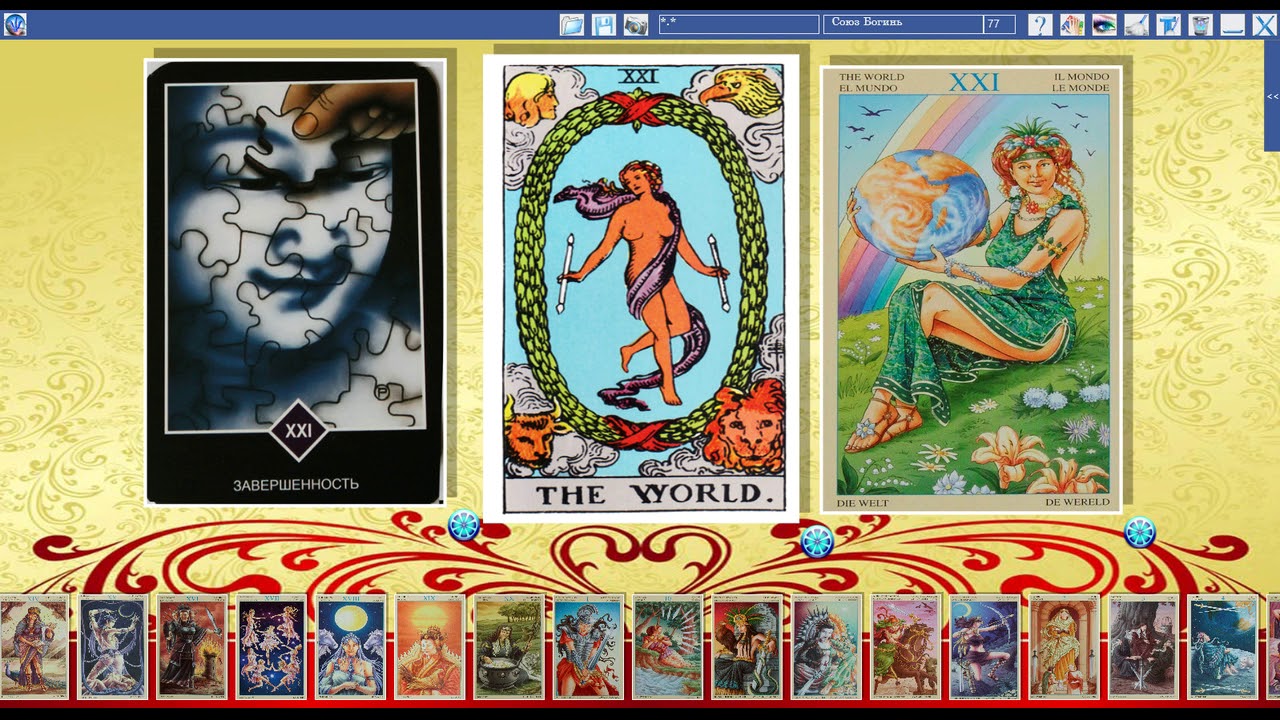Pick the XVI burning tower warrior card
The height and width of the screenshot is (720, 1280).
coord(192,647)
